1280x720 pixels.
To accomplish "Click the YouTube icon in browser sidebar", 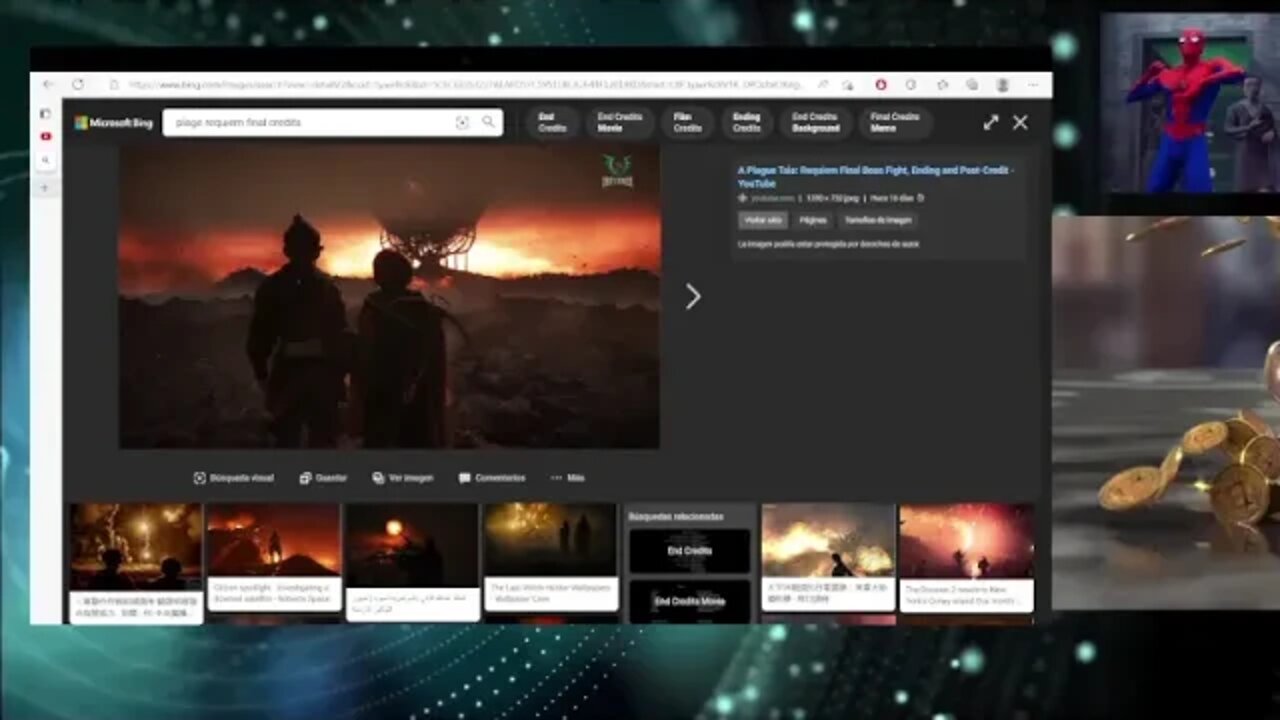I will pos(46,136).
